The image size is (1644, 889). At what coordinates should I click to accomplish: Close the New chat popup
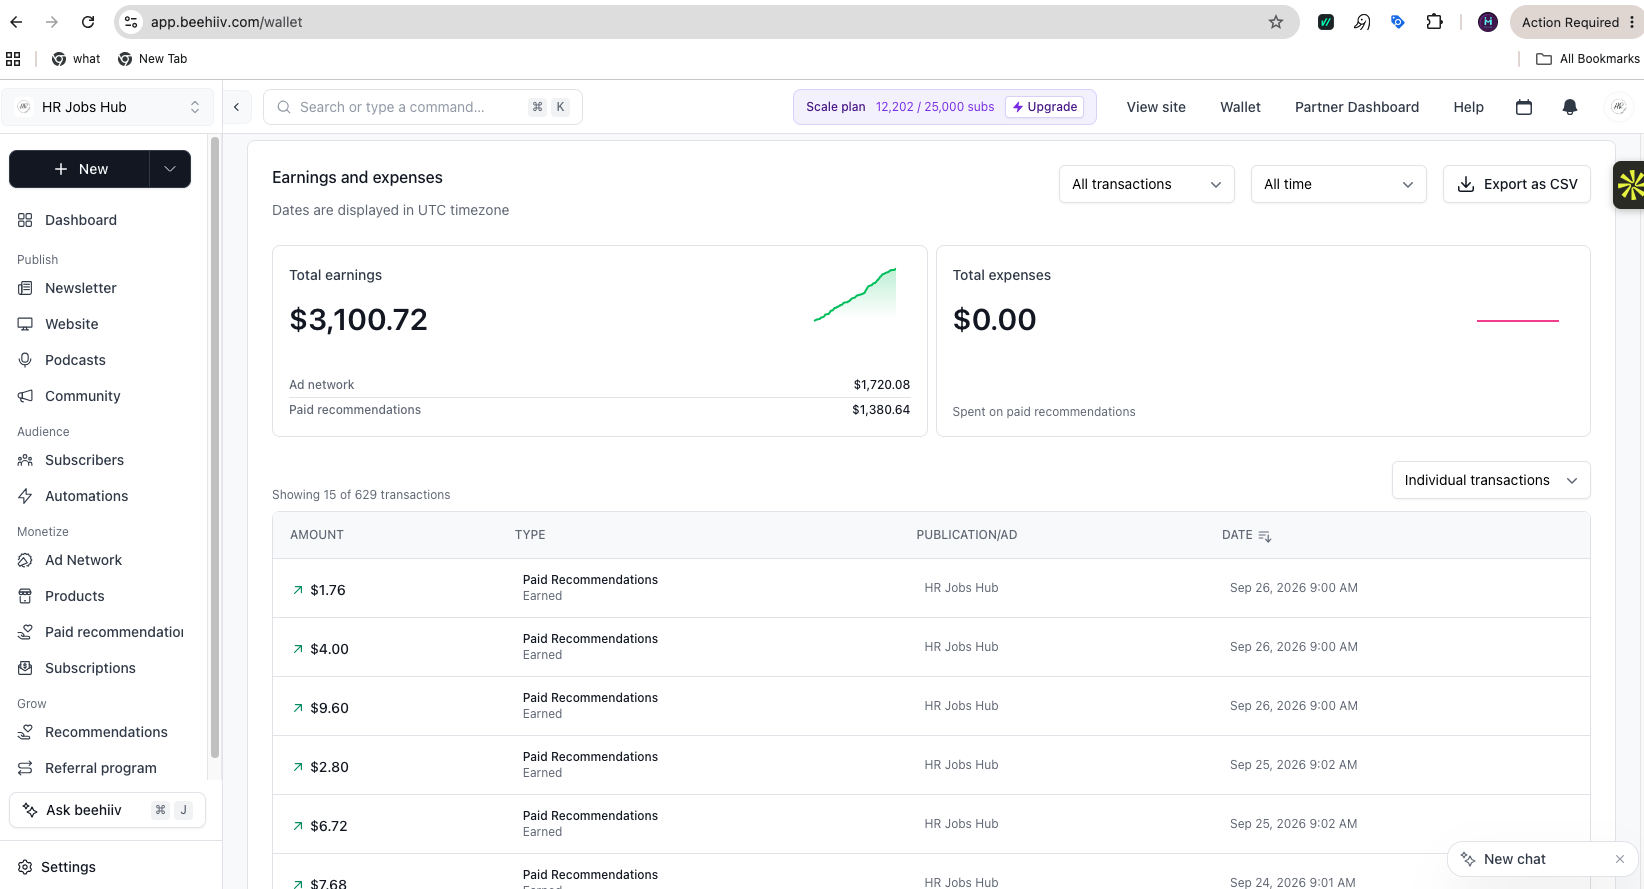pyautogui.click(x=1620, y=859)
